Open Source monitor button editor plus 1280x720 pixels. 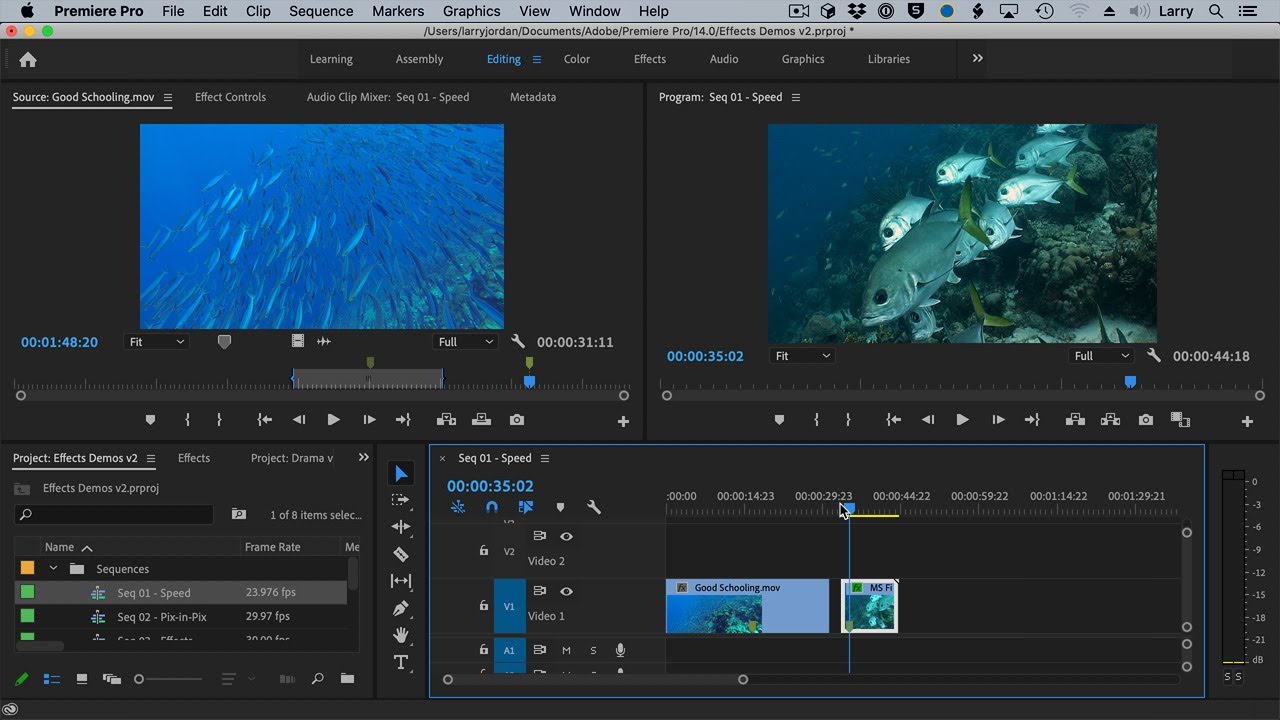(623, 422)
